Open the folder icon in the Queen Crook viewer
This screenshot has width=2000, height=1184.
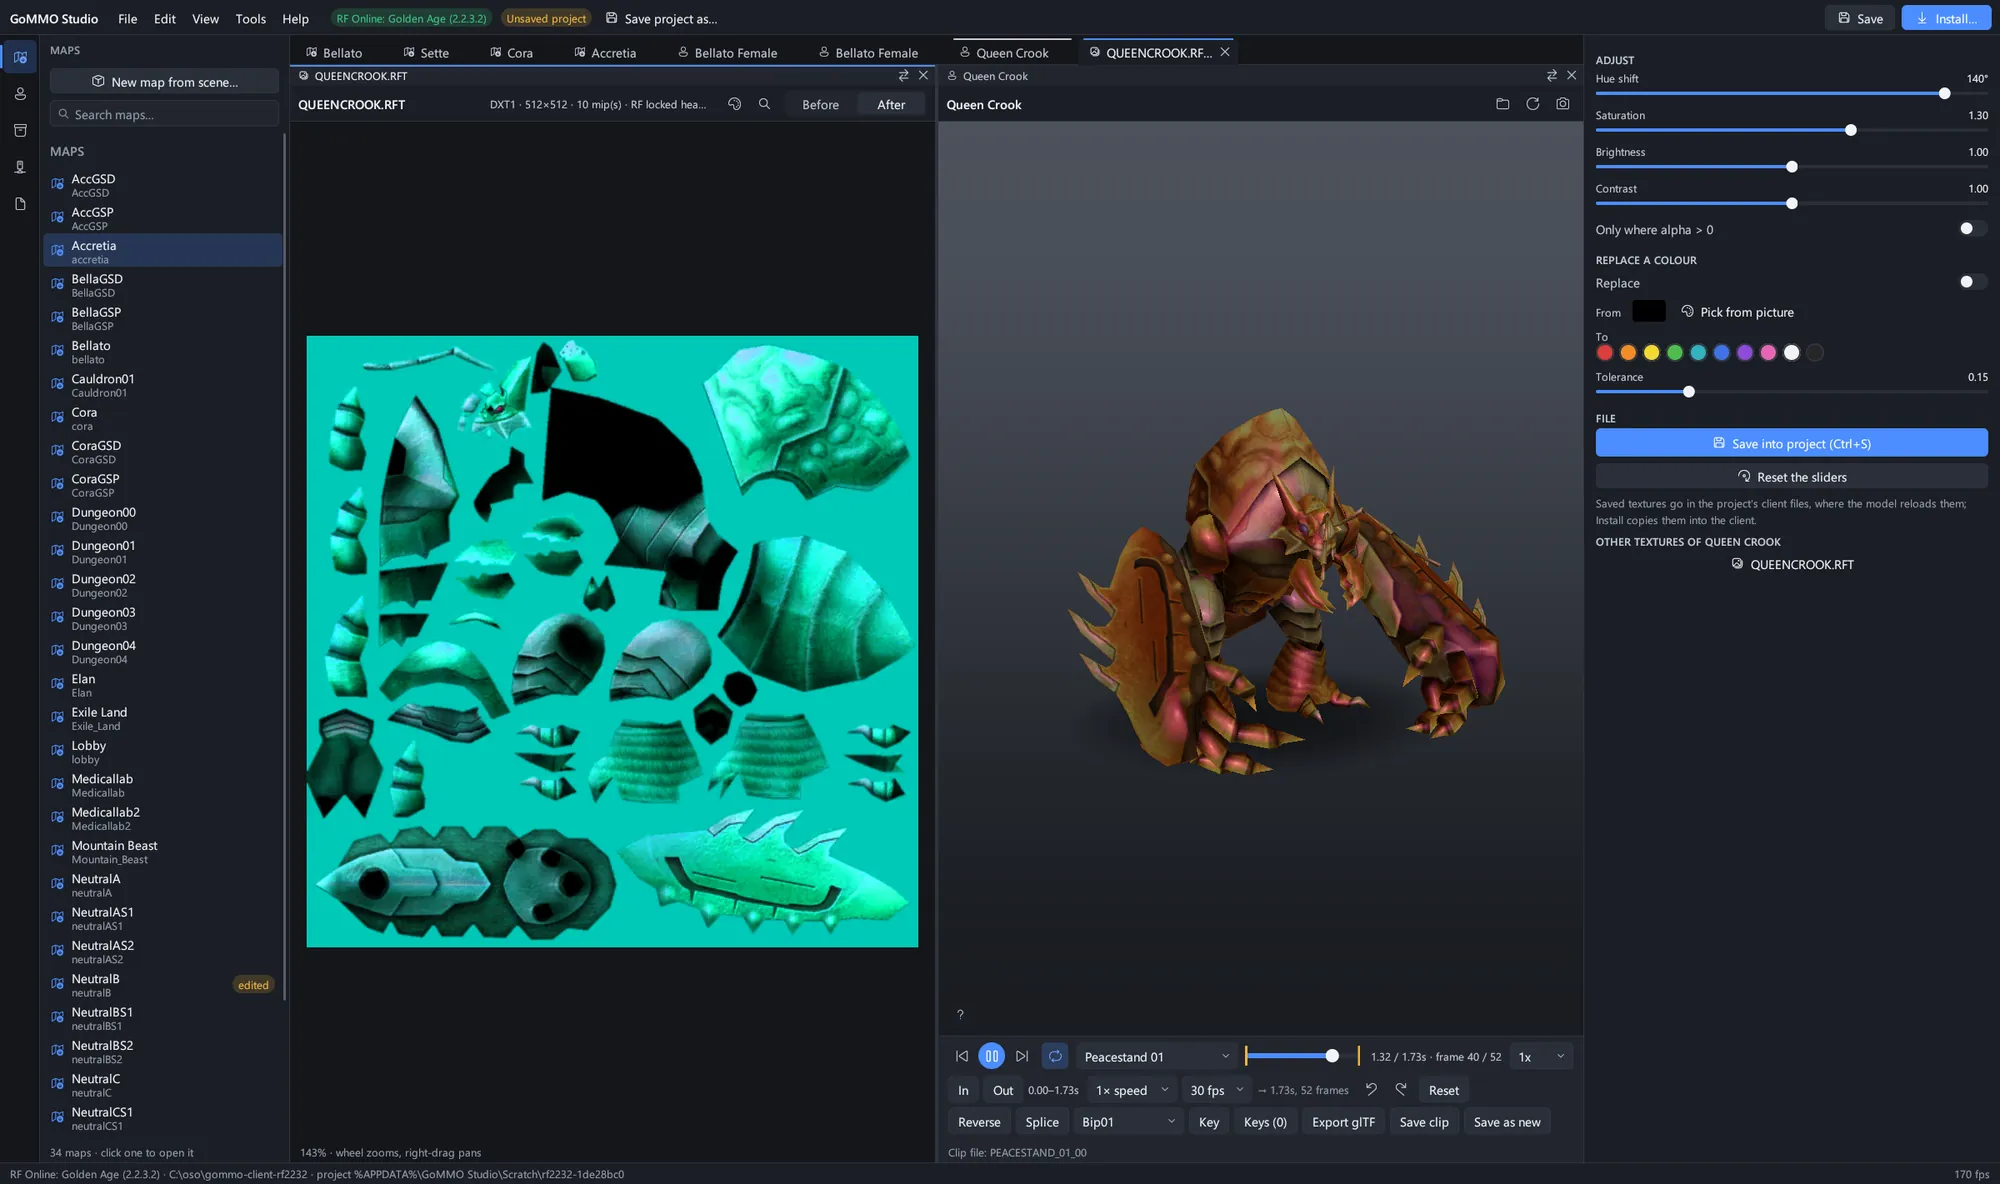(x=1502, y=104)
